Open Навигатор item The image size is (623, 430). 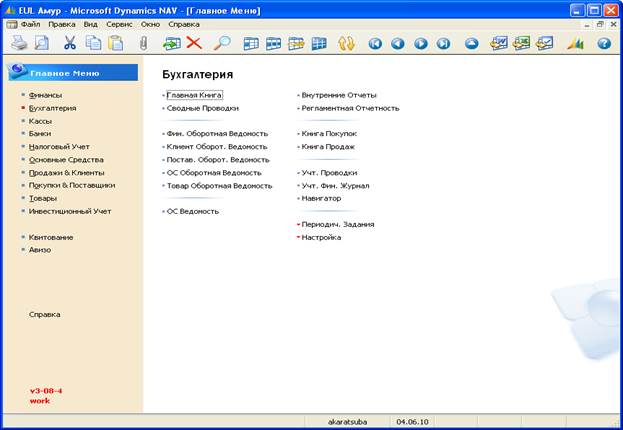coord(321,198)
